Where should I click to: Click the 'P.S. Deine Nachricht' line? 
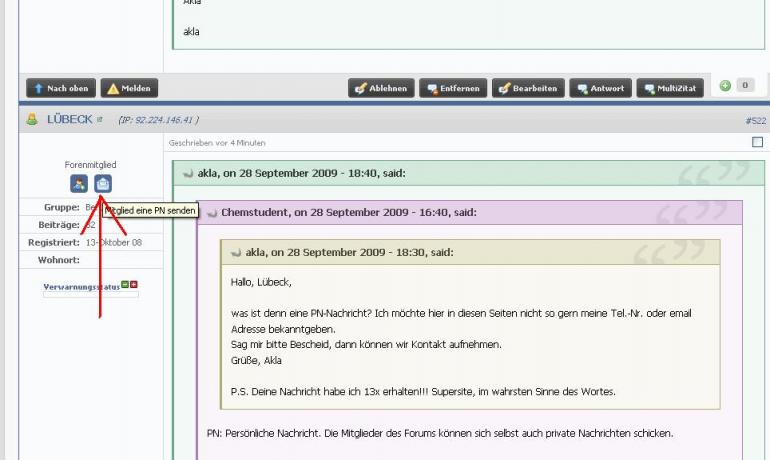[423, 392]
